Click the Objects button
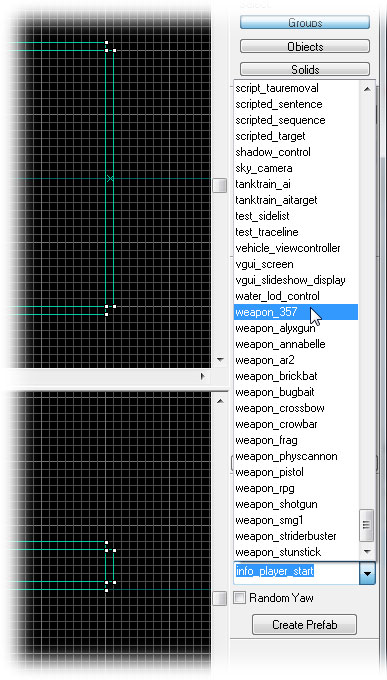Viewport: 387px width, 680px height. click(x=305, y=46)
